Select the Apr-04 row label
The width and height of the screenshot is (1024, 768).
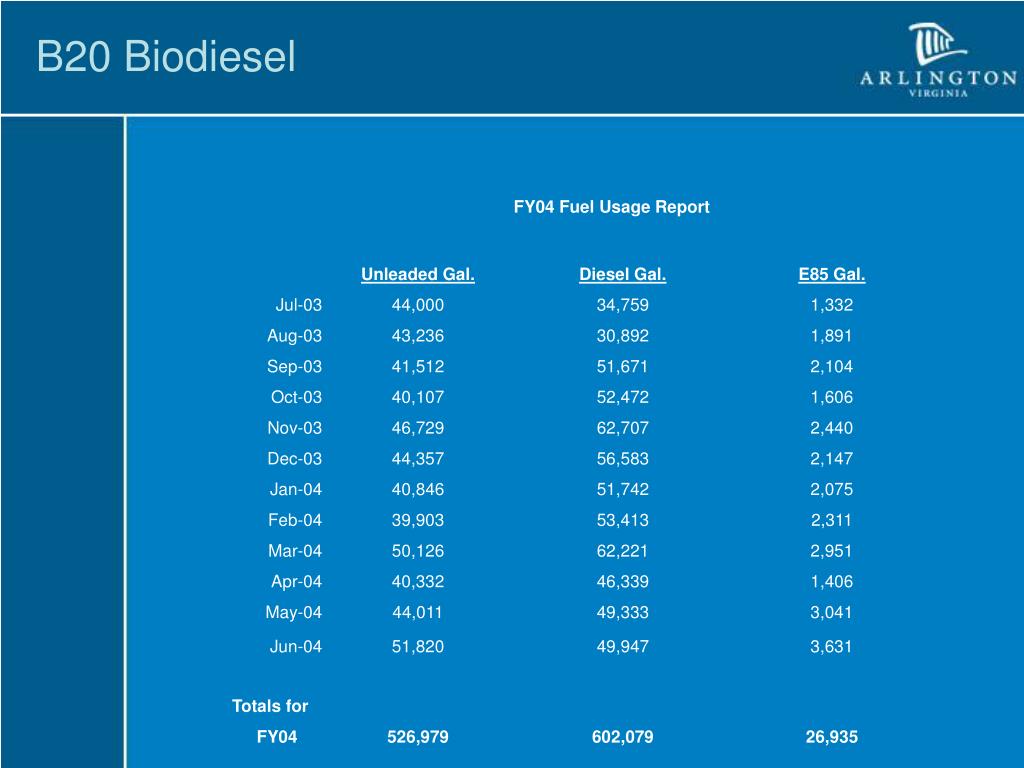pos(296,581)
